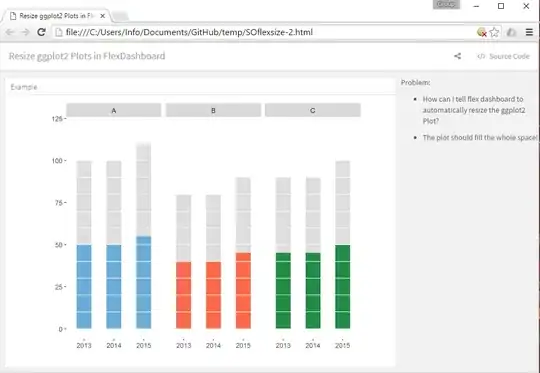Maximize the Chrome window
The image size is (540, 373).
[x=501, y=6]
